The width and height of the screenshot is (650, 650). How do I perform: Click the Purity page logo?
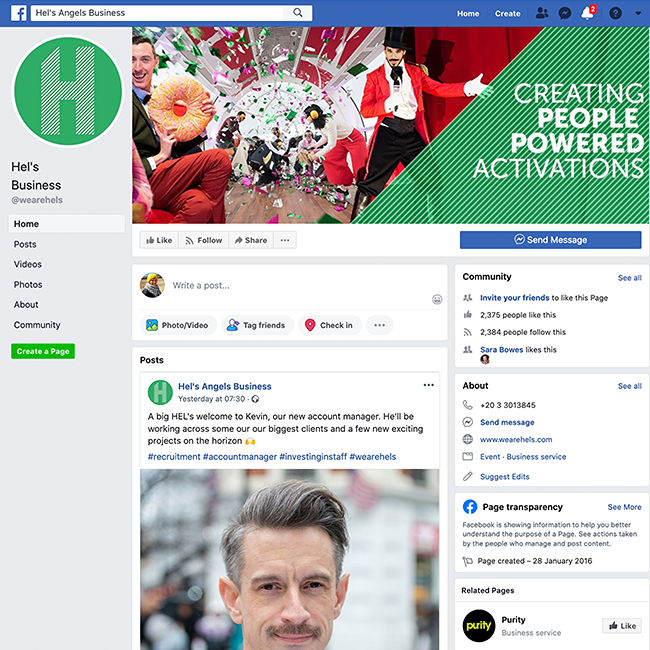click(x=479, y=626)
